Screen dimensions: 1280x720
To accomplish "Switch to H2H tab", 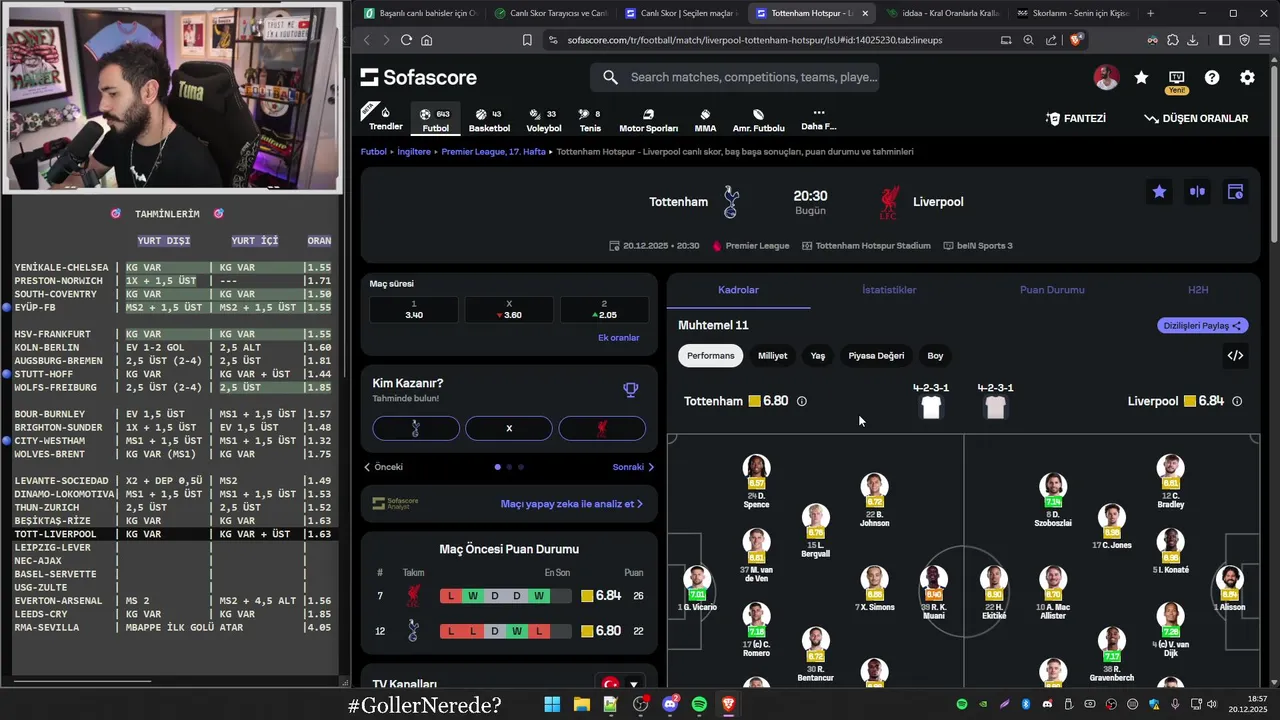I will point(1198,290).
